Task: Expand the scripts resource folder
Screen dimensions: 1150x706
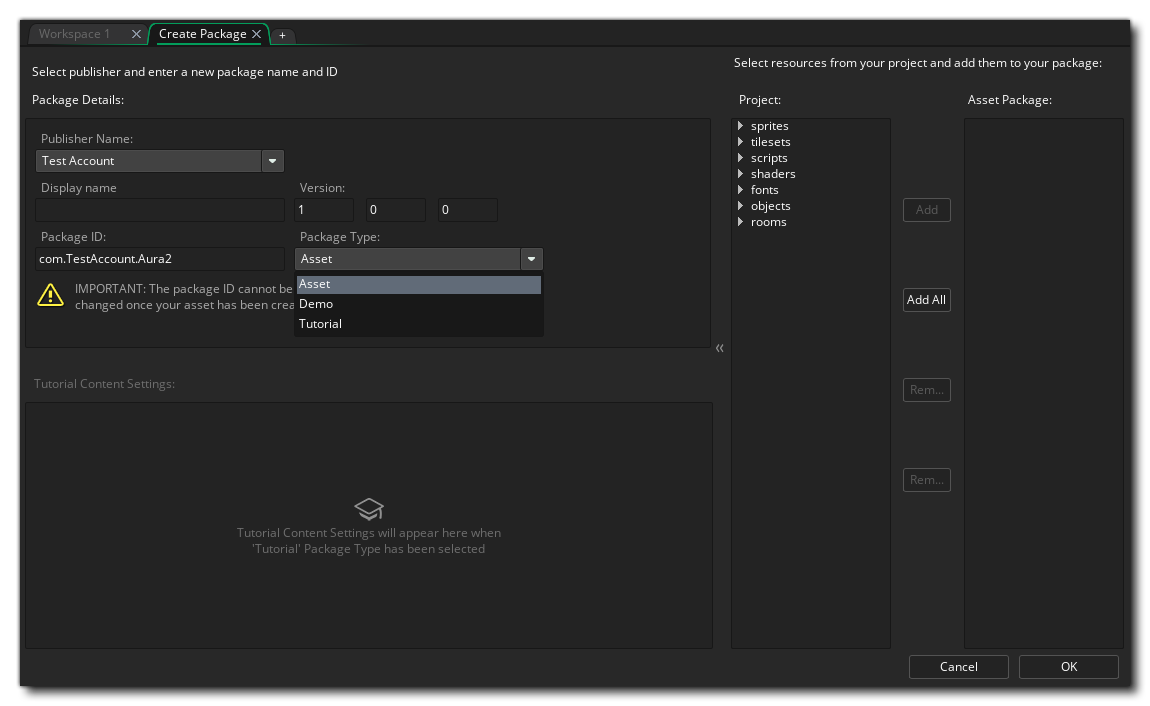Action: coord(740,158)
